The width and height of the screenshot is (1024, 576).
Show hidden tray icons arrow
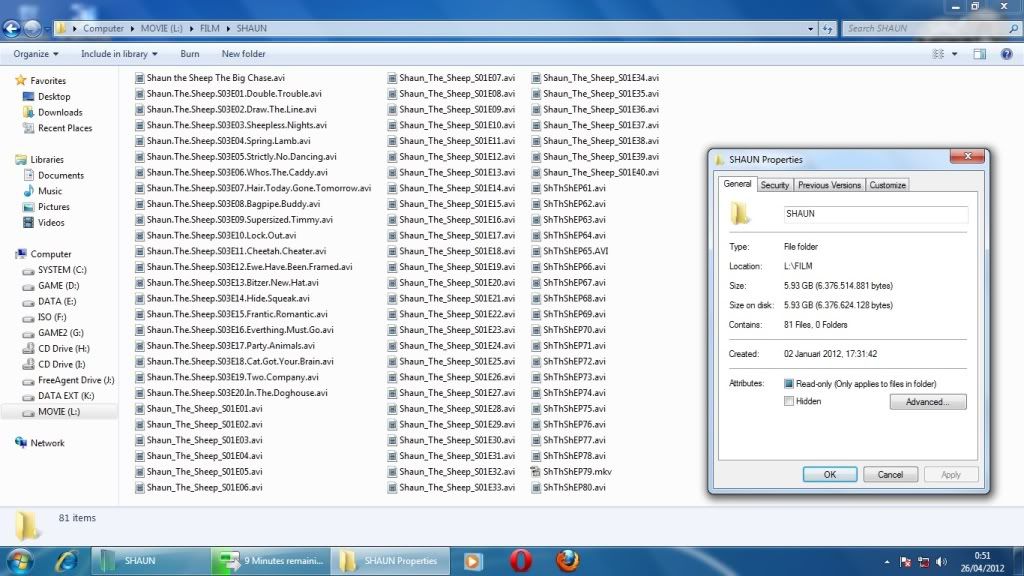(x=886, y=562)
